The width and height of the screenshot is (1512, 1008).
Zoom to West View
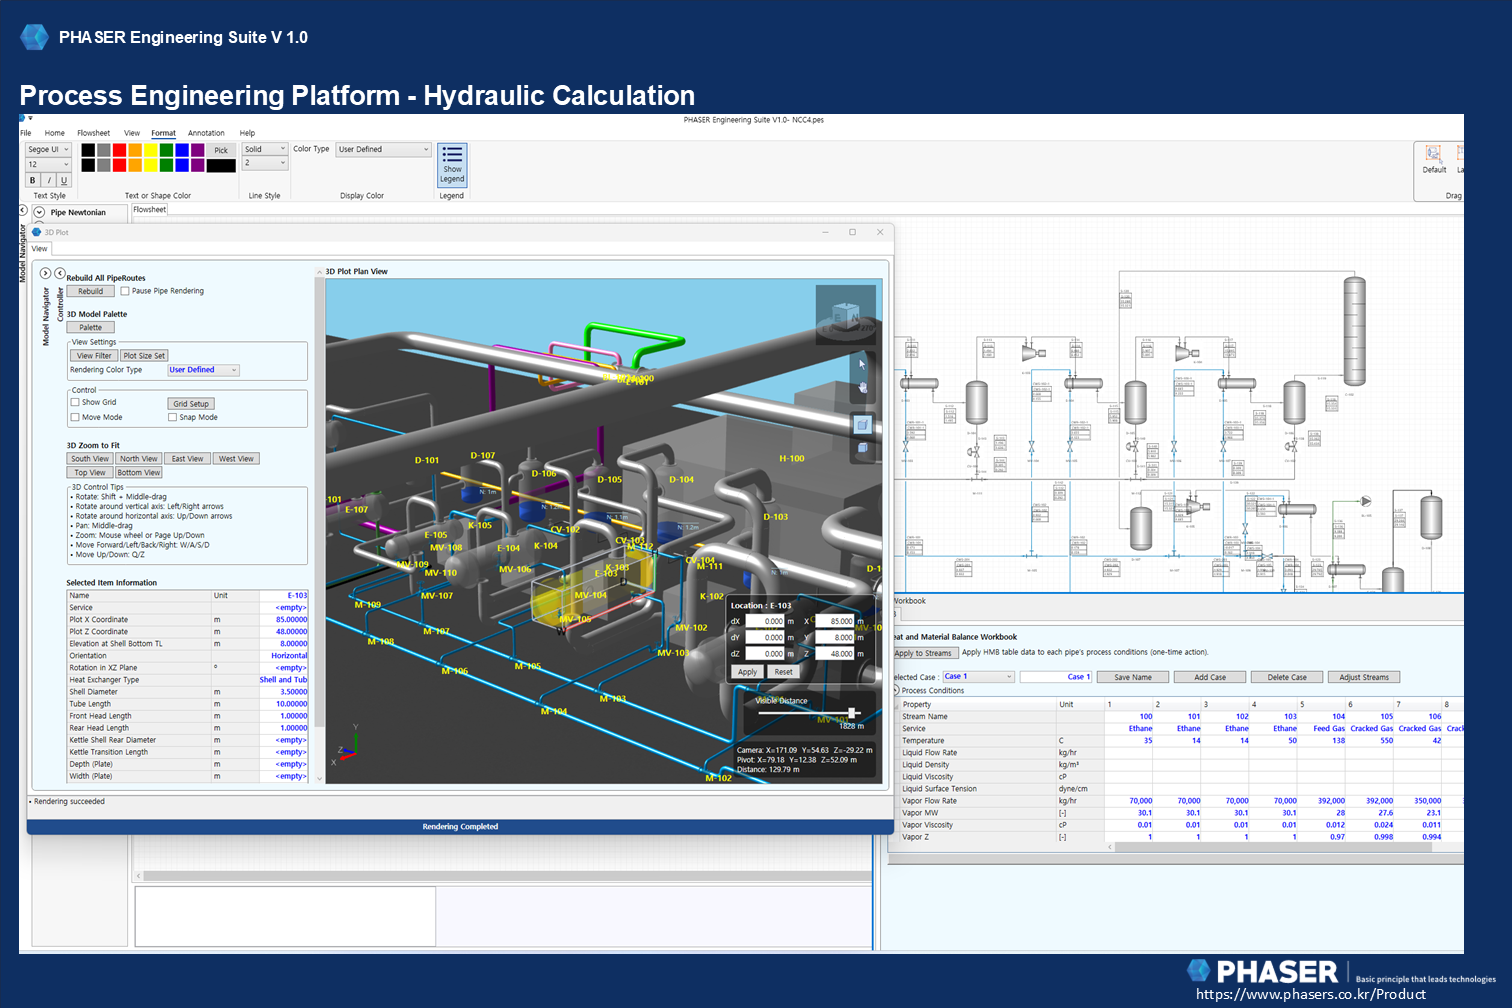coord(236,459)
